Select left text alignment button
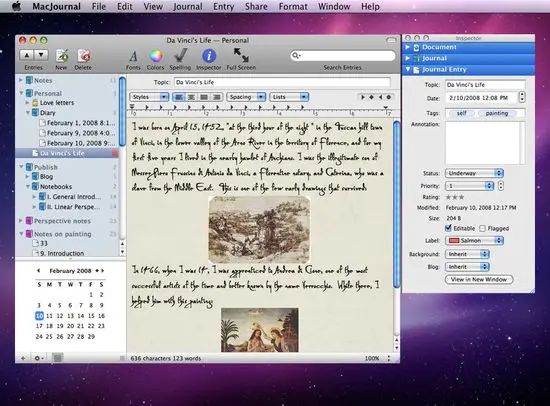The width and height of the screenshot is (550, 406). [179, 97]
